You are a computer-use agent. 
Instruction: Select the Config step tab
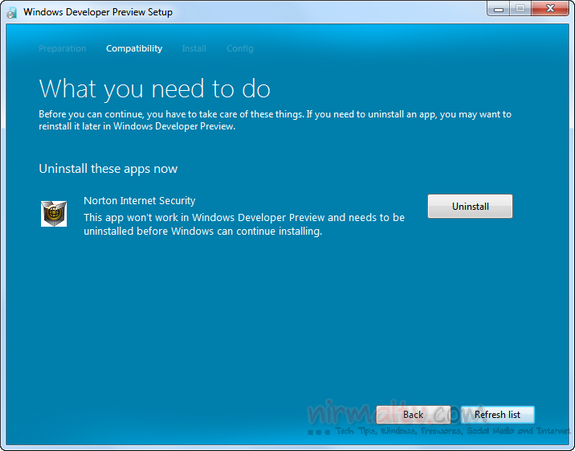240,49
